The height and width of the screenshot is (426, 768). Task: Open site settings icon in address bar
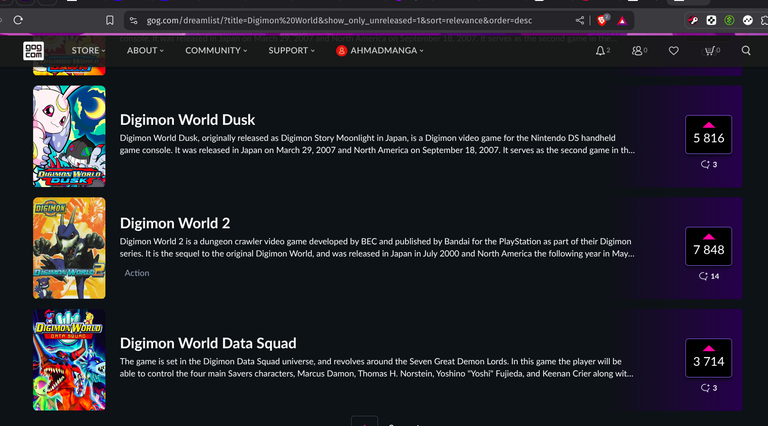click(133, 20)
